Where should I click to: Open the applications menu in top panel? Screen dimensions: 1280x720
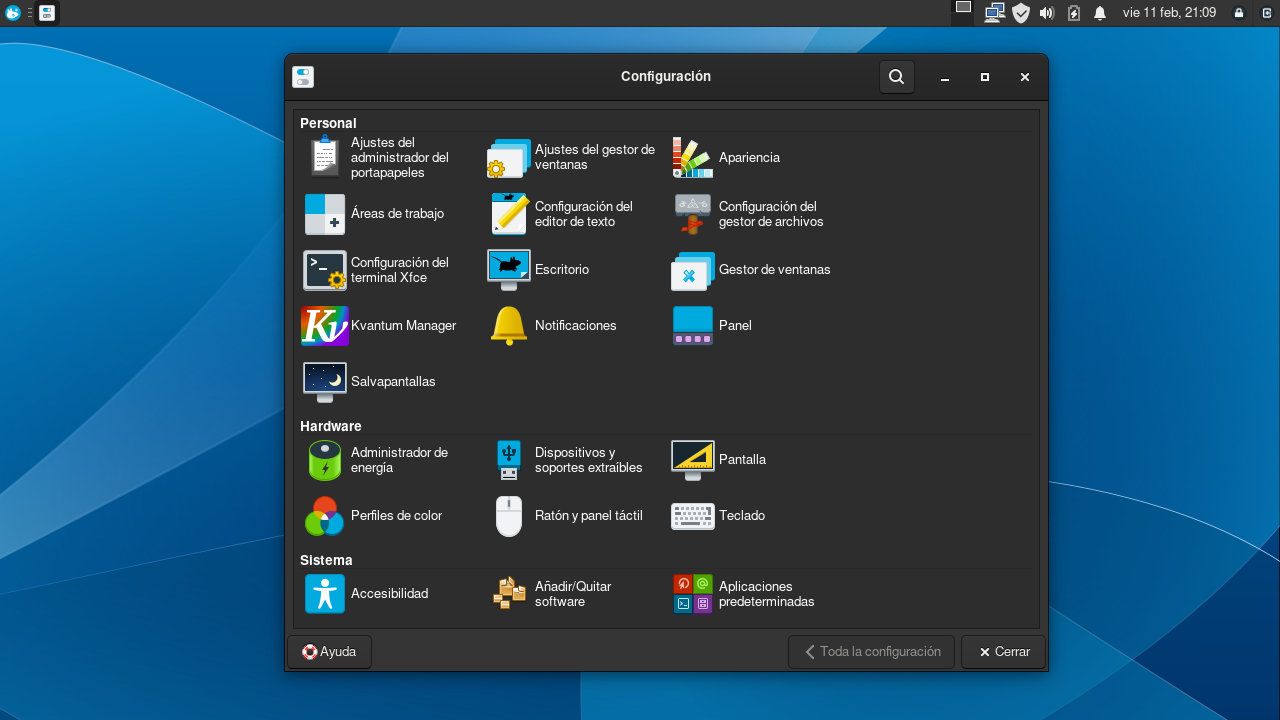click(13, 13)
